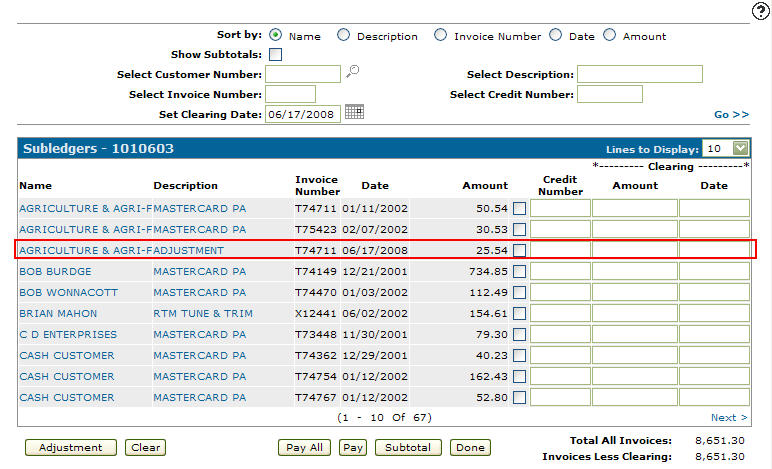The width and height of the screenshot is (772, 469).
Task: Tick the checkbox for the 154.61 invoice
Action: click(520, 313)
